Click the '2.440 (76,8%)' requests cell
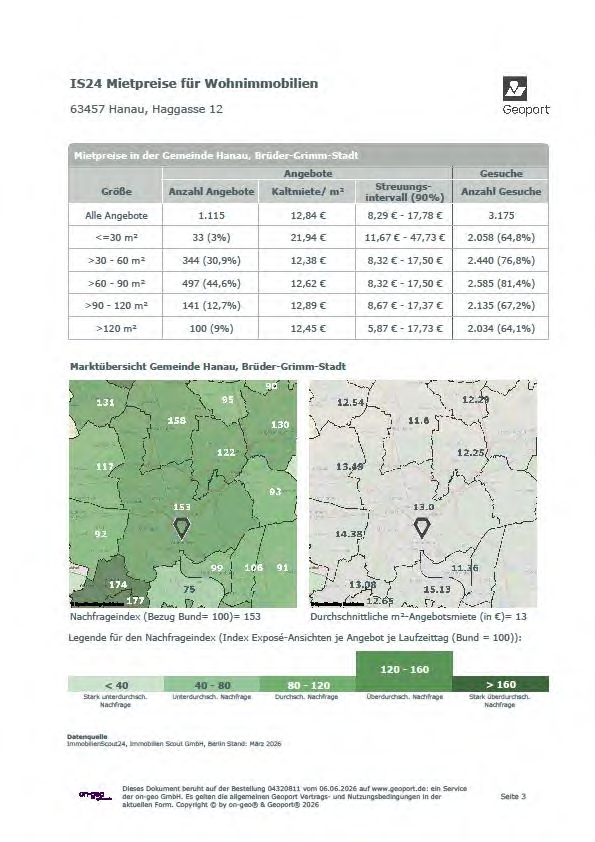 pyautogui.click(x=501, y=260)
